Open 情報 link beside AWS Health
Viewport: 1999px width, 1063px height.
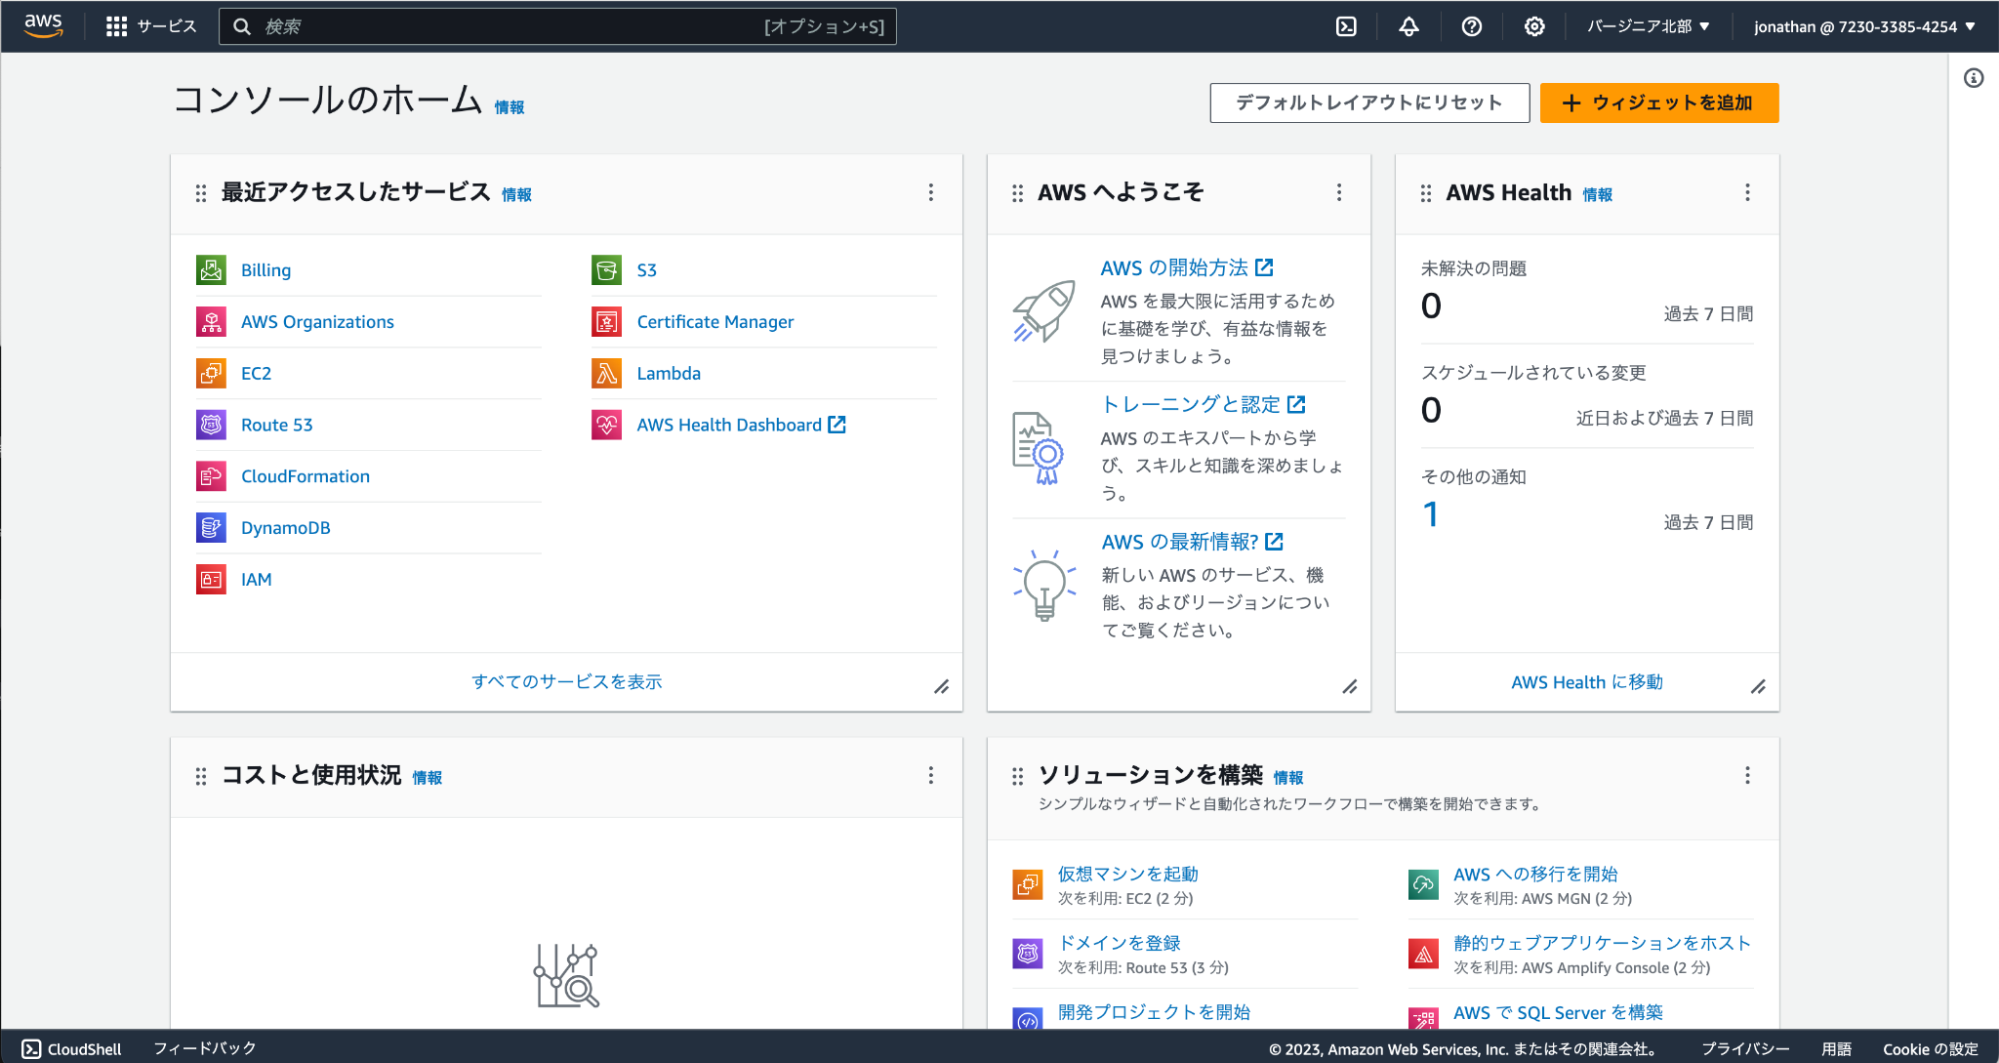click(1597, 195)
